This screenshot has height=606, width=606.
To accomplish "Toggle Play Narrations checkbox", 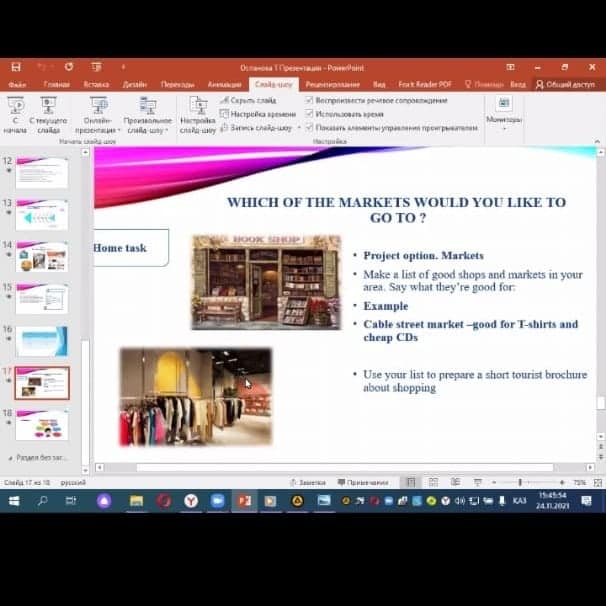I will (x=310, y=101).
